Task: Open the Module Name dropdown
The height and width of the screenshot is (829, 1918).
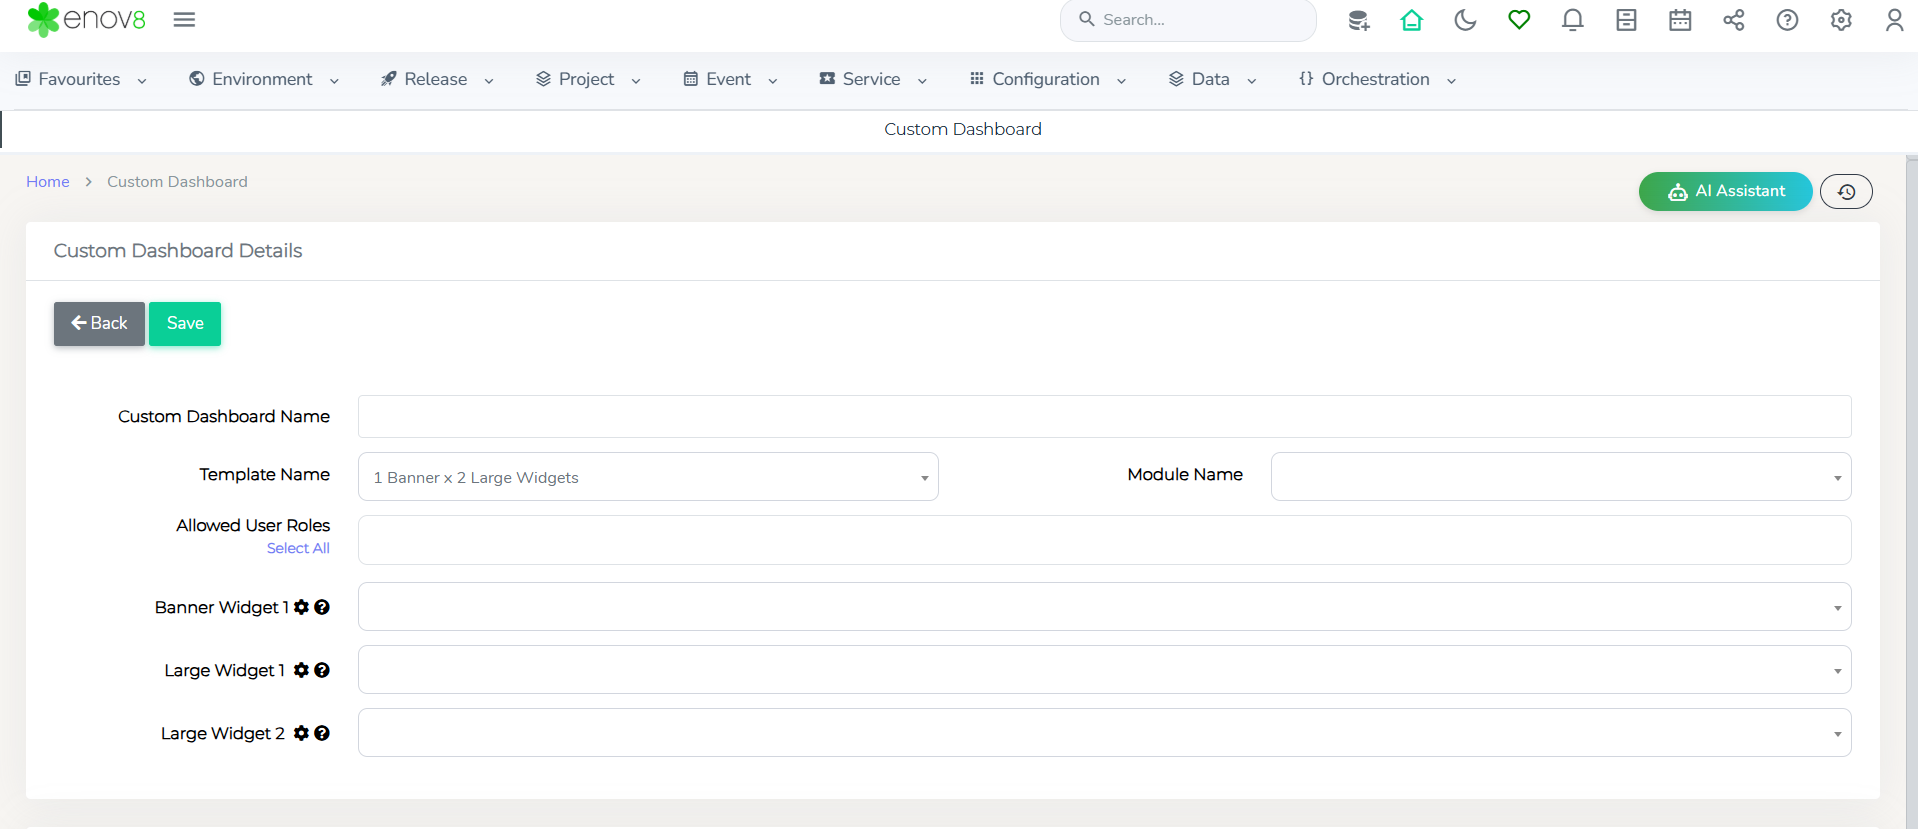Action: tap(1560, 477)
